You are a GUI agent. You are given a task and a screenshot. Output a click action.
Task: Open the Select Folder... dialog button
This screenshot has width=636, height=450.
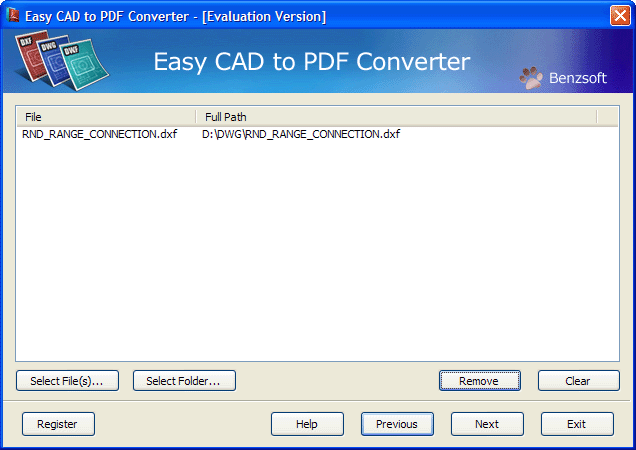pyautogui.click(x=184, y=381)
